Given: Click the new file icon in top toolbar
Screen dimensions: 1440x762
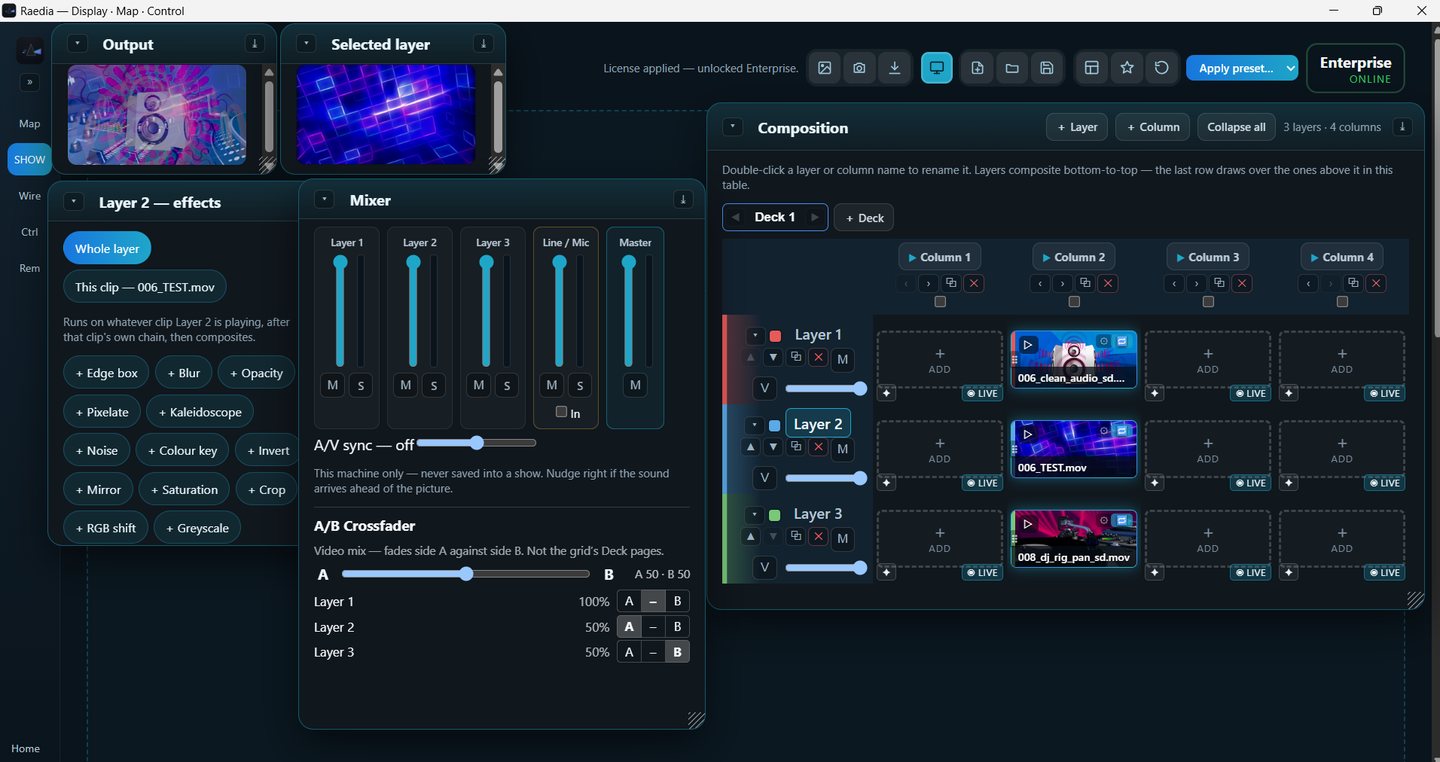Looking at the screenshot, I should tap(978, 68).
